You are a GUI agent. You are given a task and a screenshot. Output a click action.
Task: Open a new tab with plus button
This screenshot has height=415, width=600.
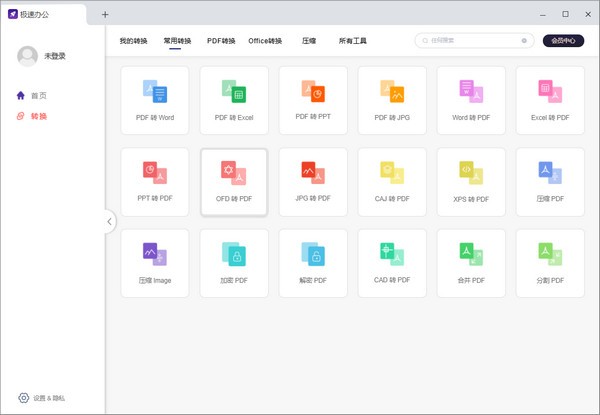point(105,14)
